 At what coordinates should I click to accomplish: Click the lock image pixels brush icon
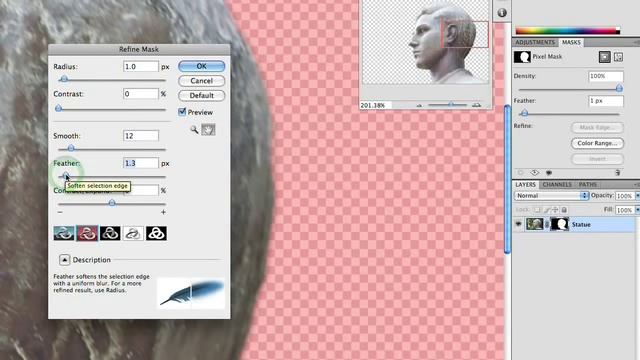[547, 210]
